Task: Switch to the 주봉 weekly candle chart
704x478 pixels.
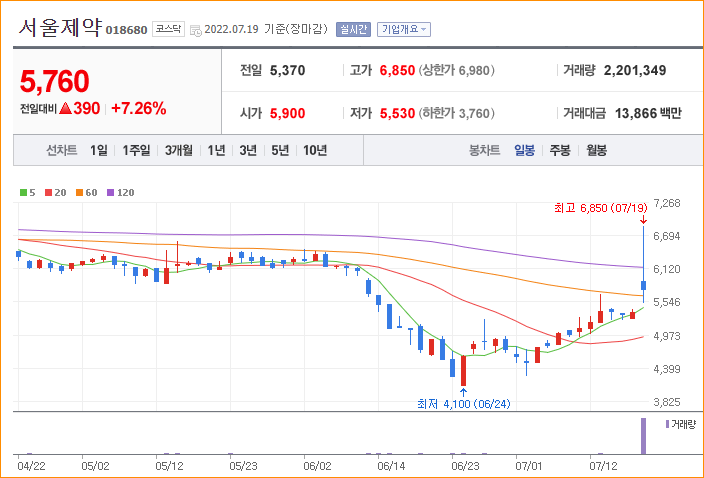Action: pyautogui.click(x=560, y=150)
